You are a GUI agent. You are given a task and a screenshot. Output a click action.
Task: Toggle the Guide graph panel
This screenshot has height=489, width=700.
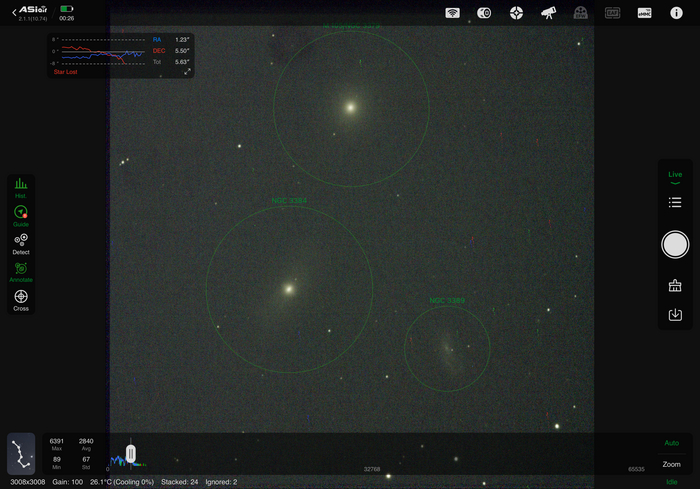coord(21,214)
